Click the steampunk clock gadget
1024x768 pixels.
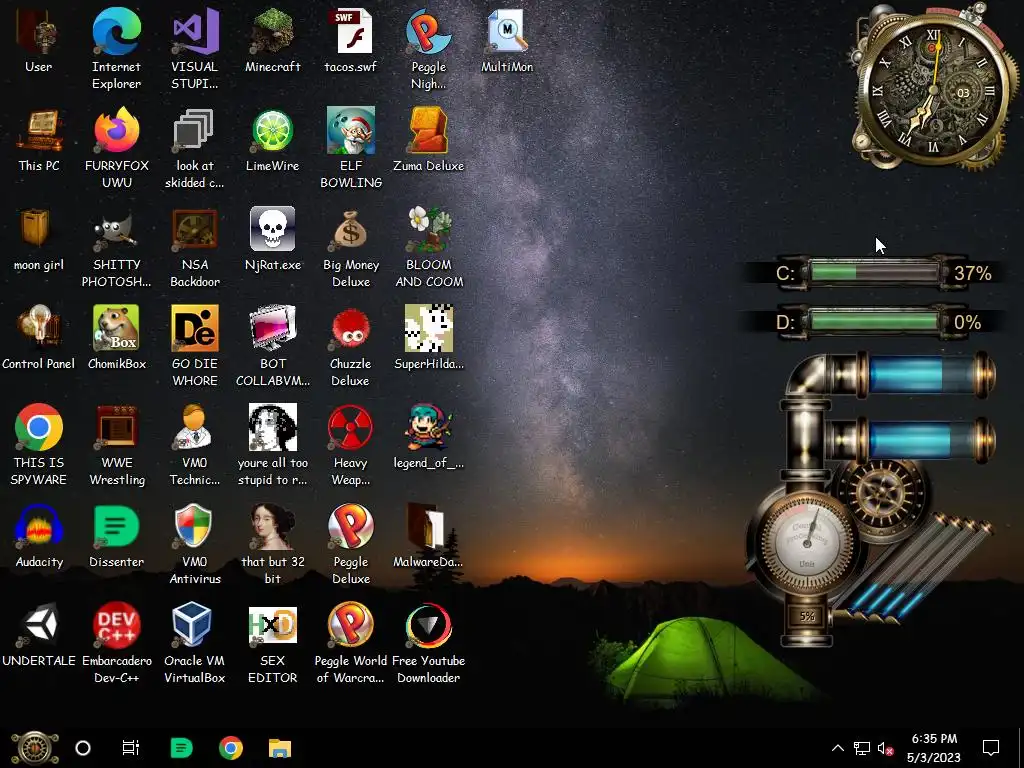pos(934,88)
